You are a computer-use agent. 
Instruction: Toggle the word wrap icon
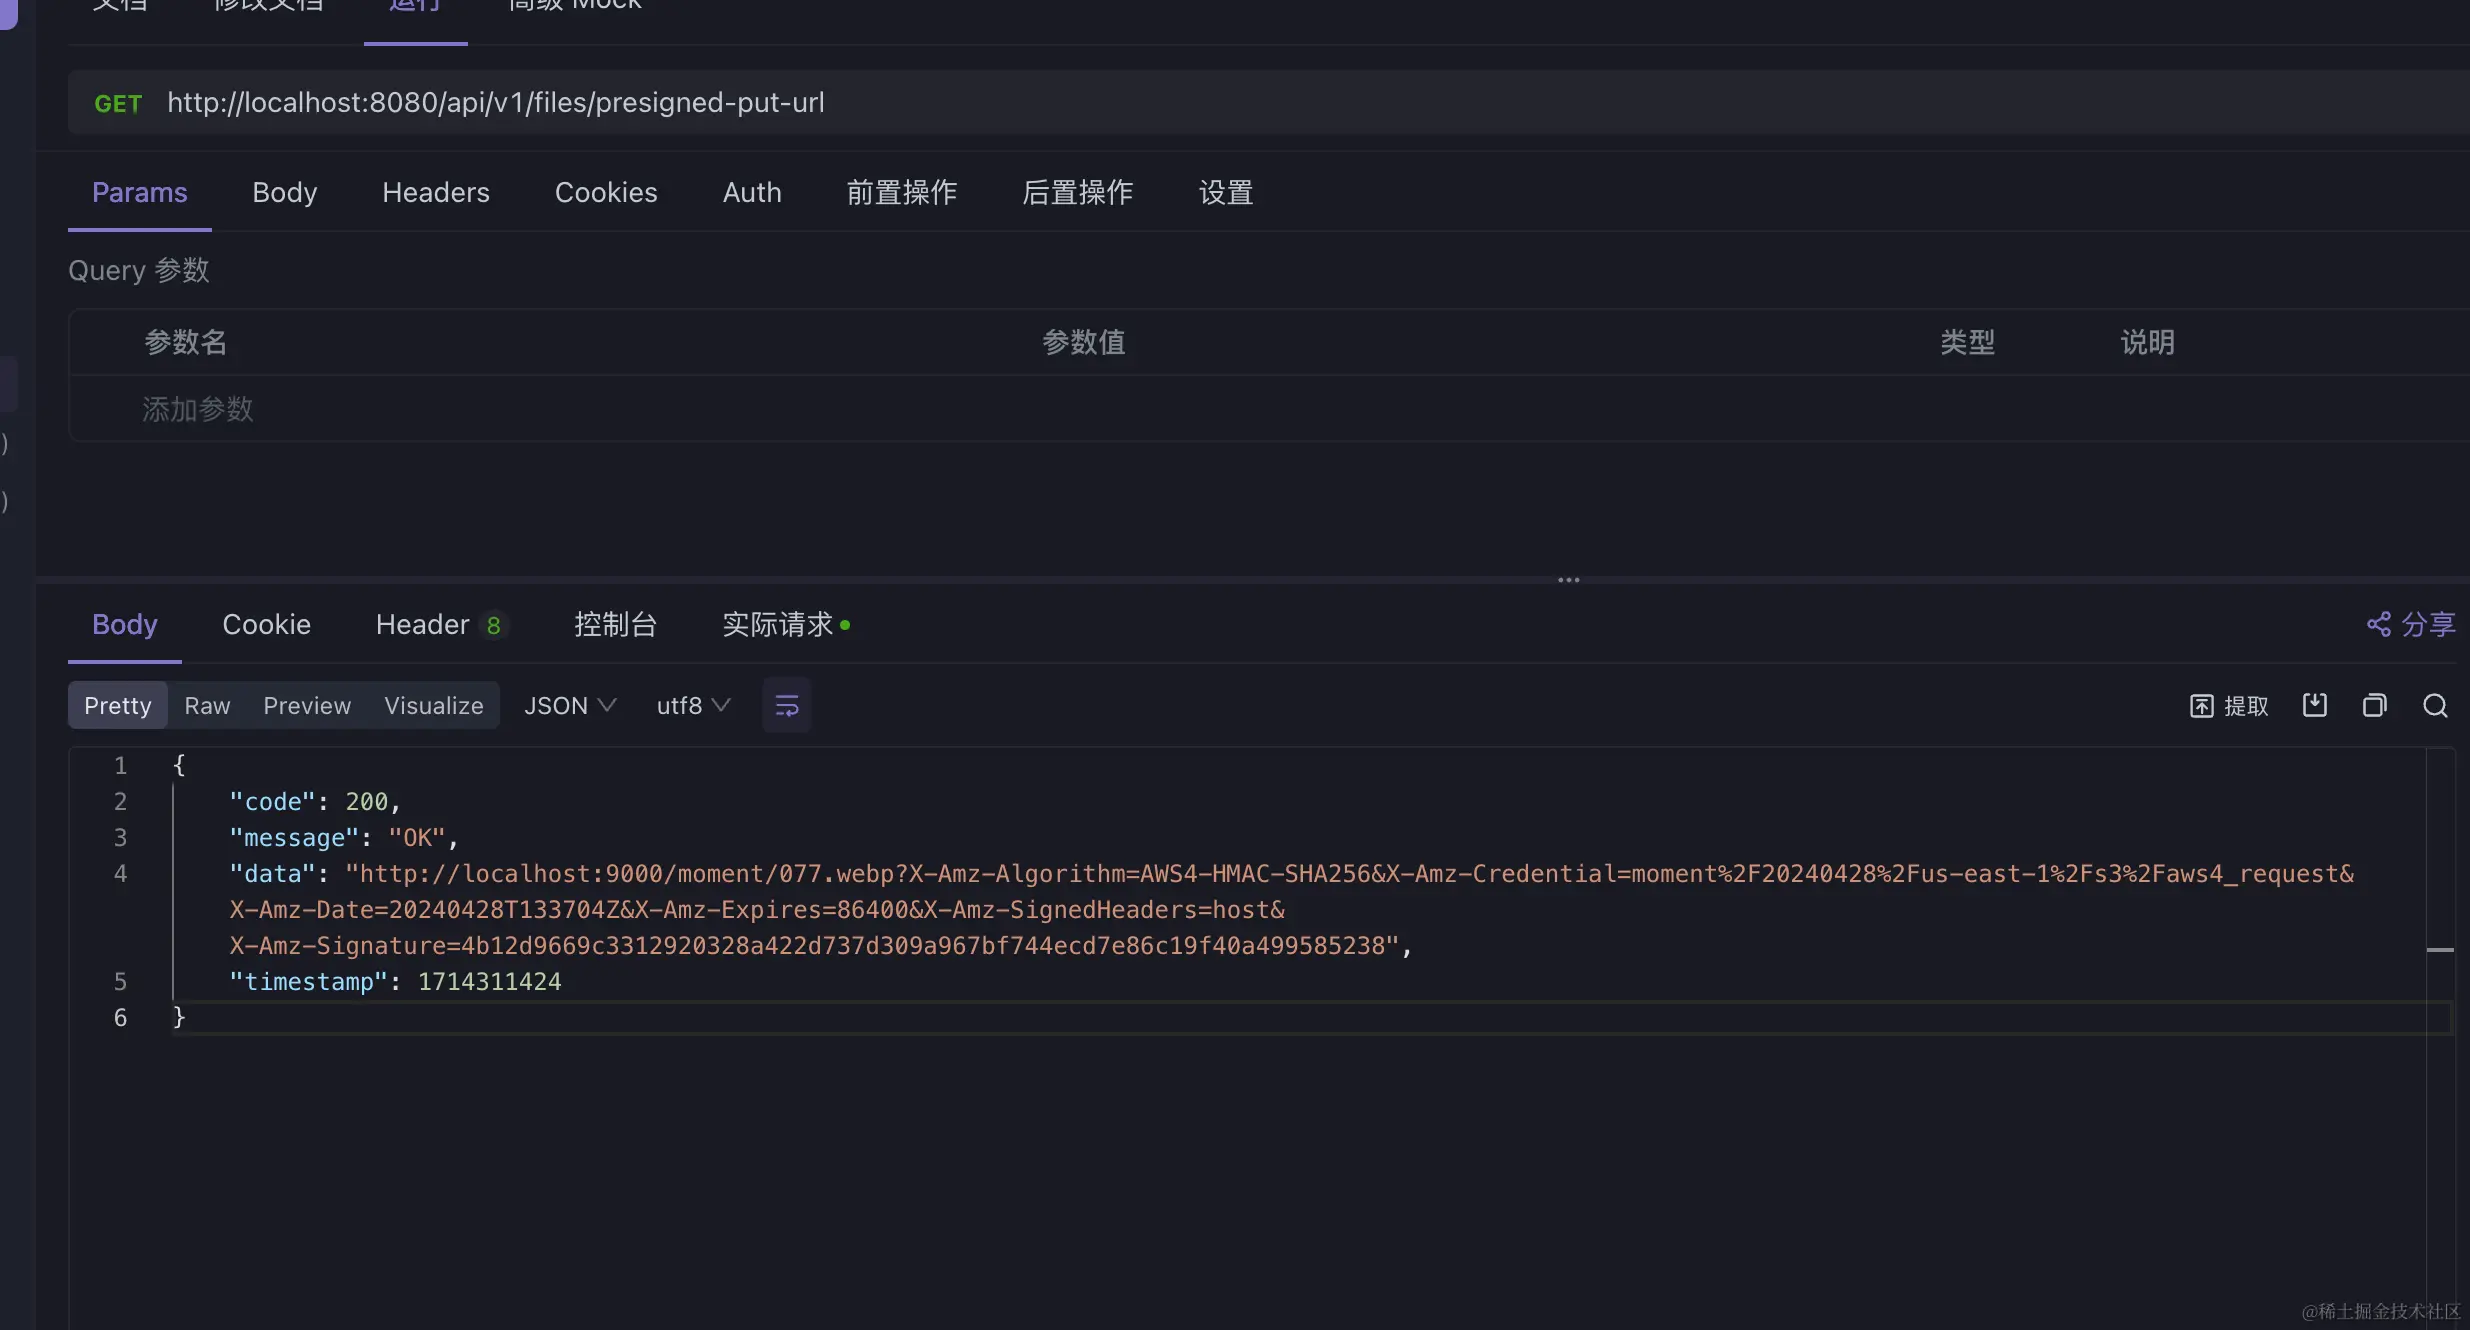pyautogui.click(x=786, y=706)
